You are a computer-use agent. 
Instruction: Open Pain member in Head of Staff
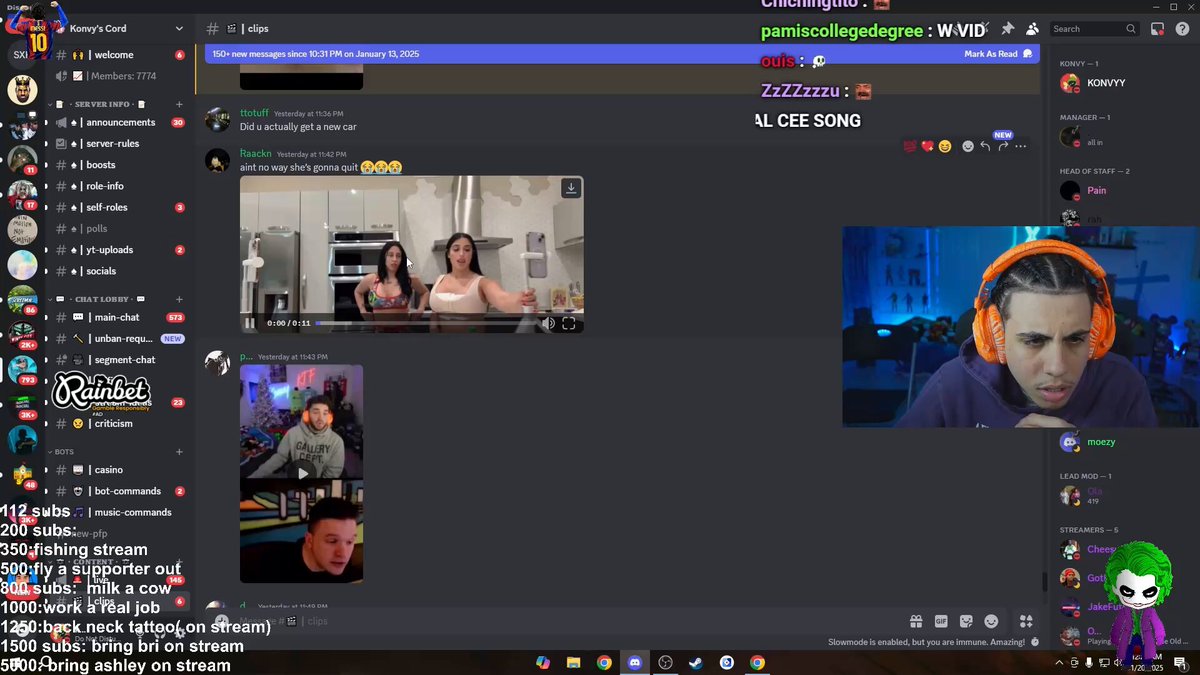pyautogui.click(x=1096, y=190)
